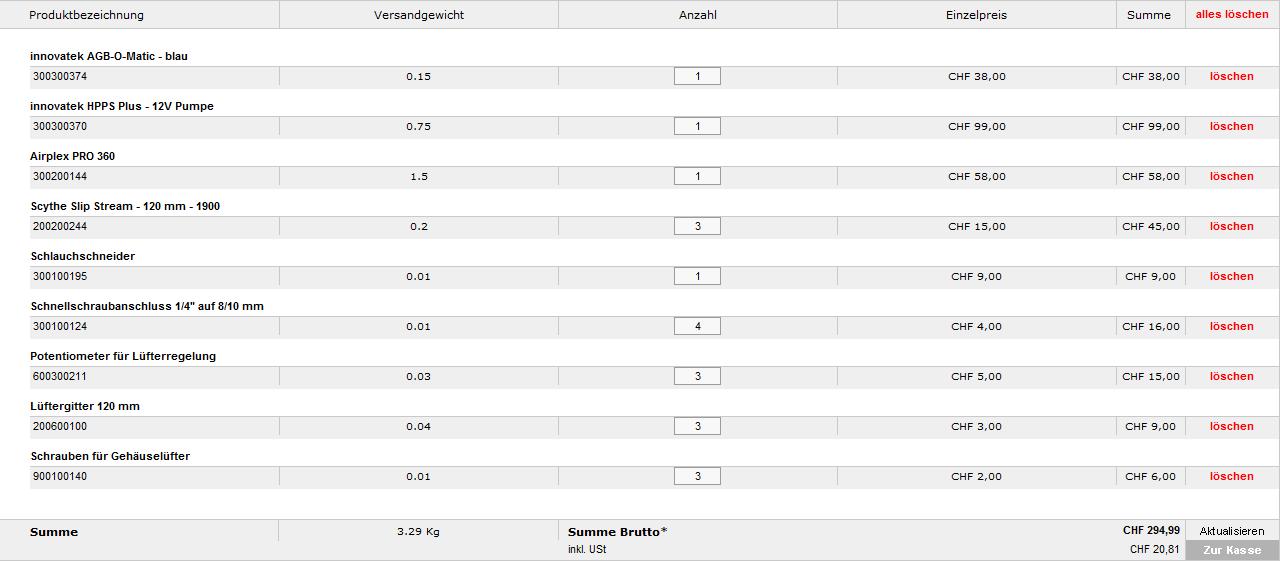
Task: Click the Aktualisieren button
Action: pyautogui.click(x=1232, y=531)
